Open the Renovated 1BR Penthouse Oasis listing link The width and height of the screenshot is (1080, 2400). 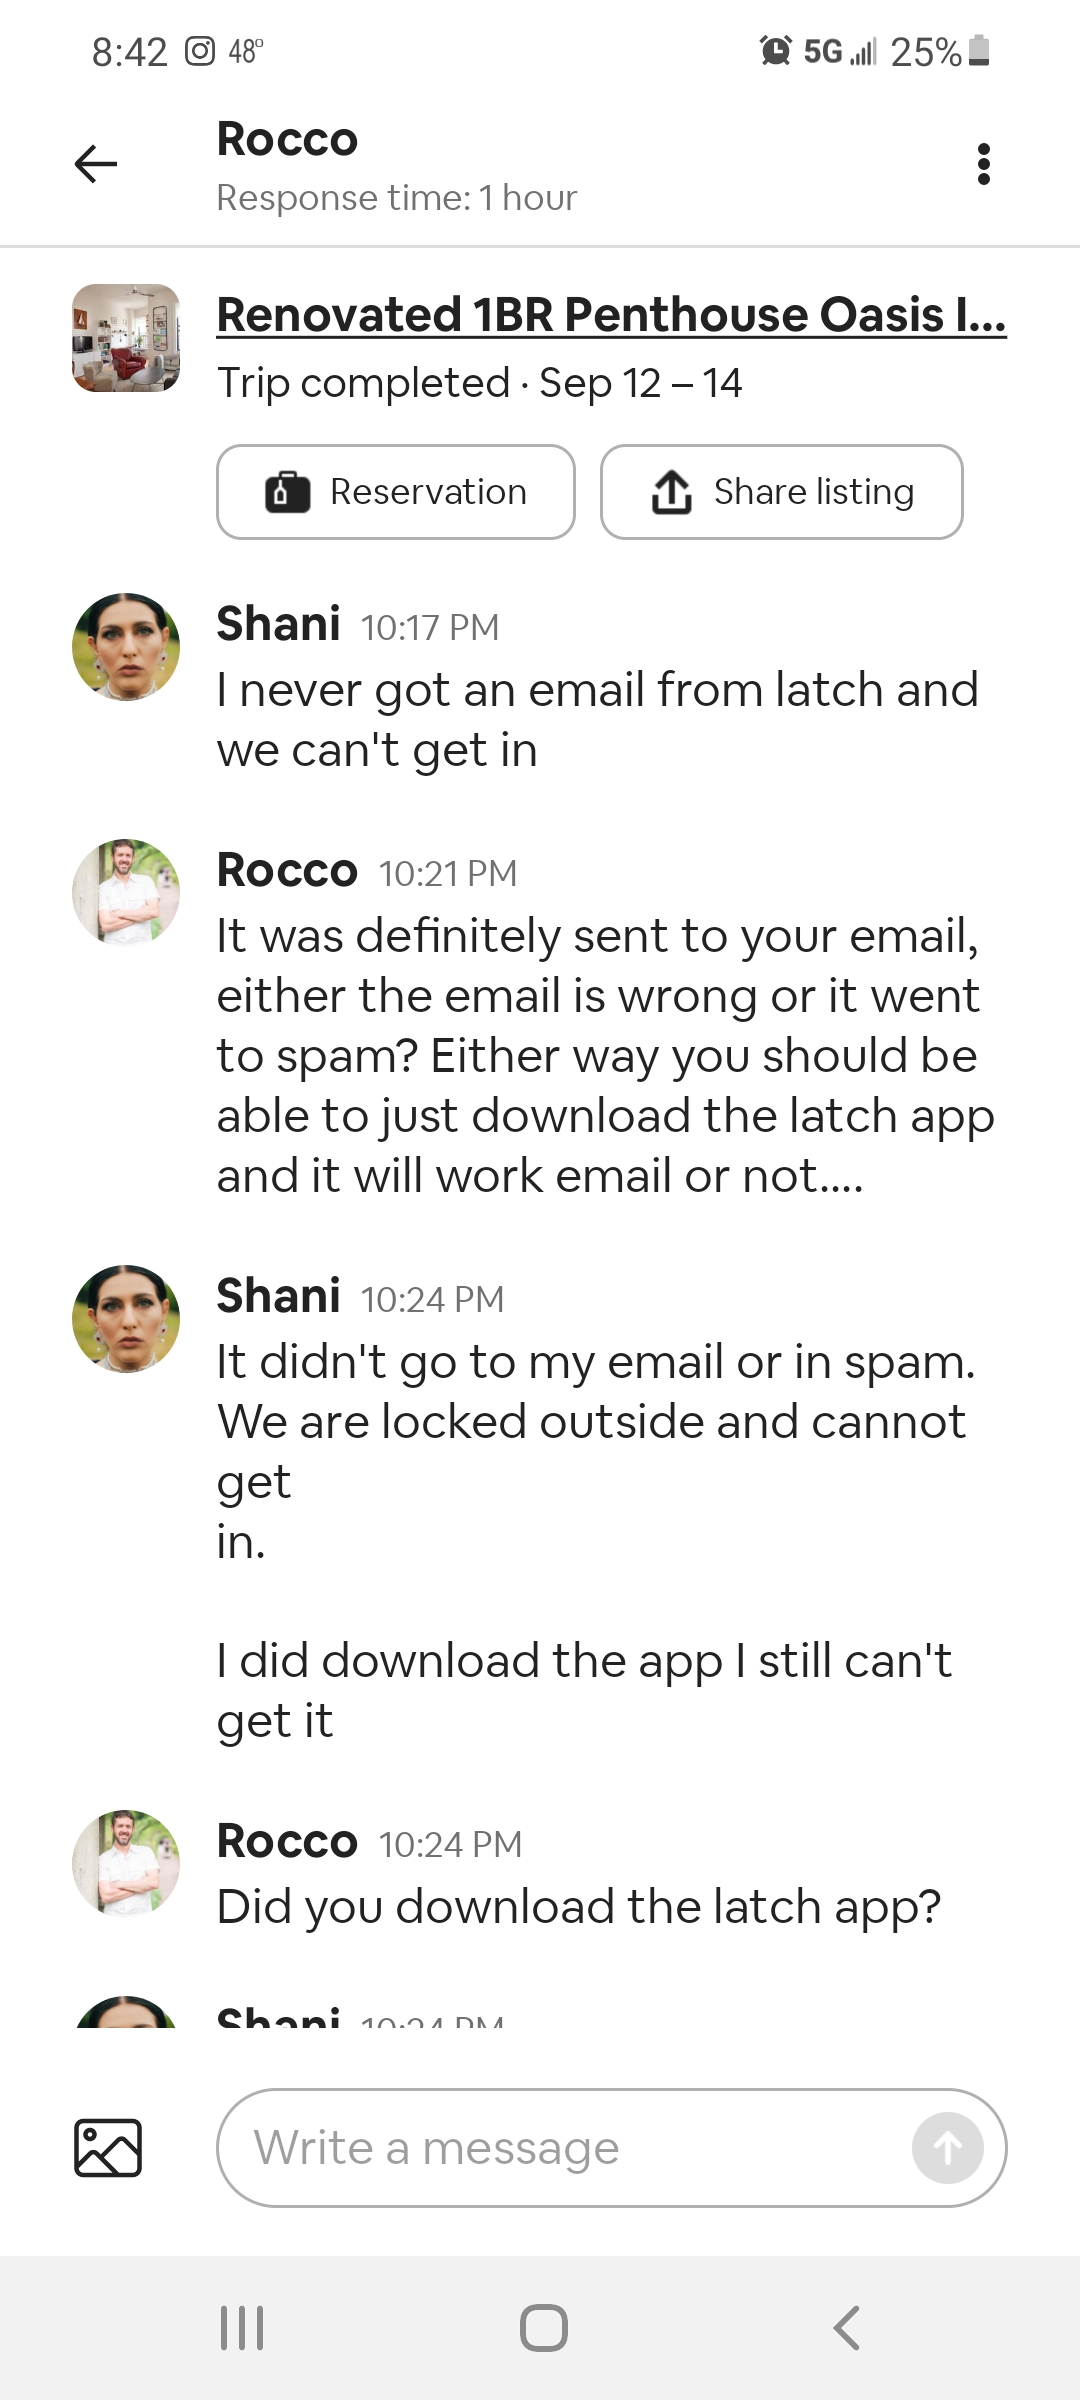click(x=612, y=315)
